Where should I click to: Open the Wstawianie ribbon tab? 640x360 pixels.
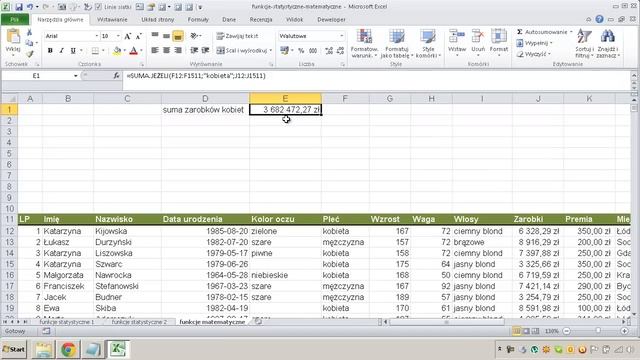(x=112, y=20)
